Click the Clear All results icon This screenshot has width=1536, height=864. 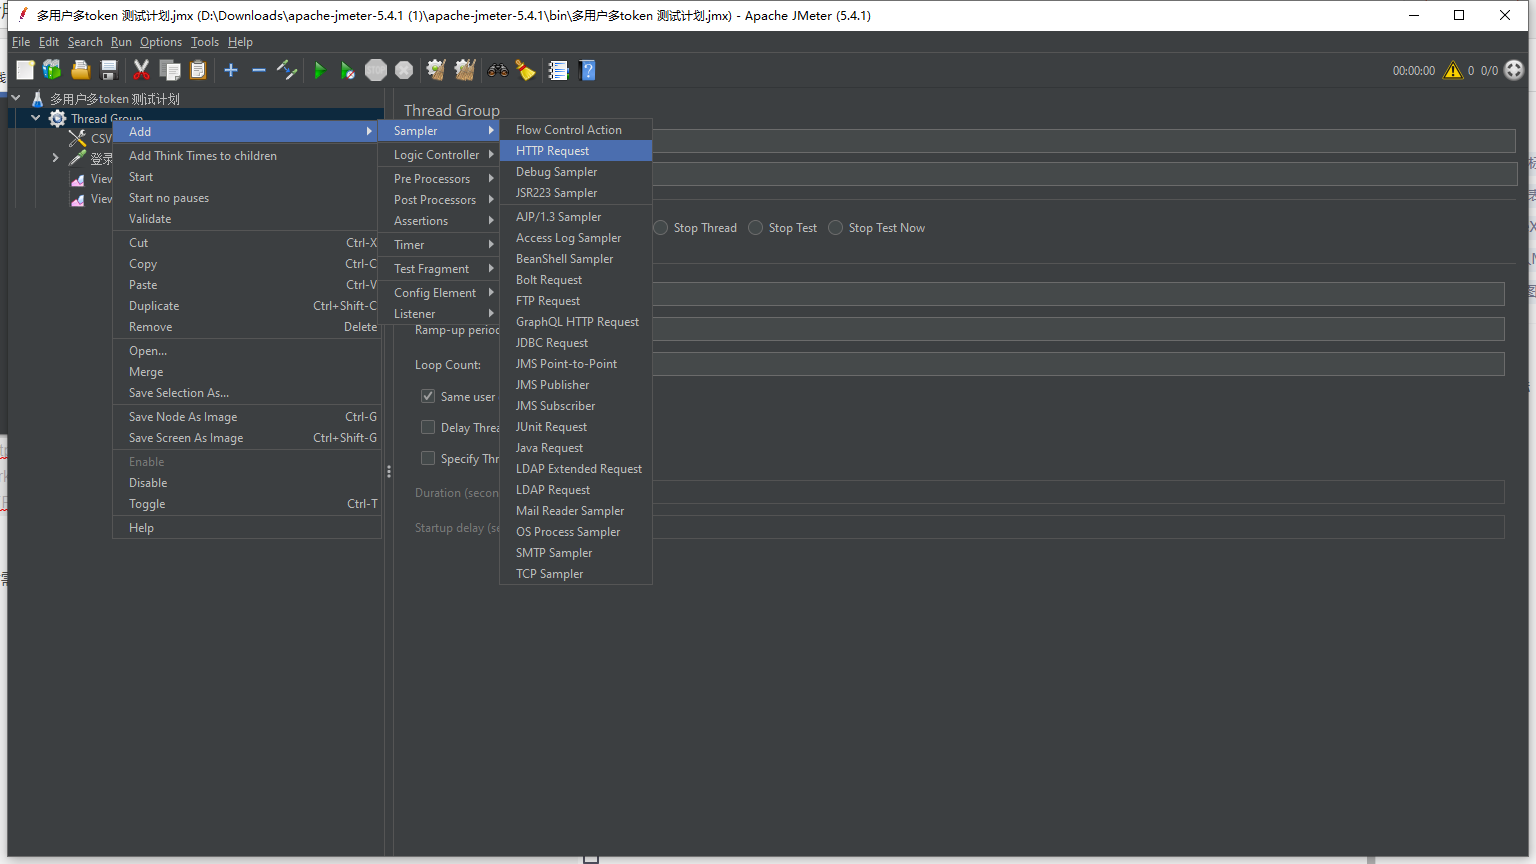coord(465,70)
